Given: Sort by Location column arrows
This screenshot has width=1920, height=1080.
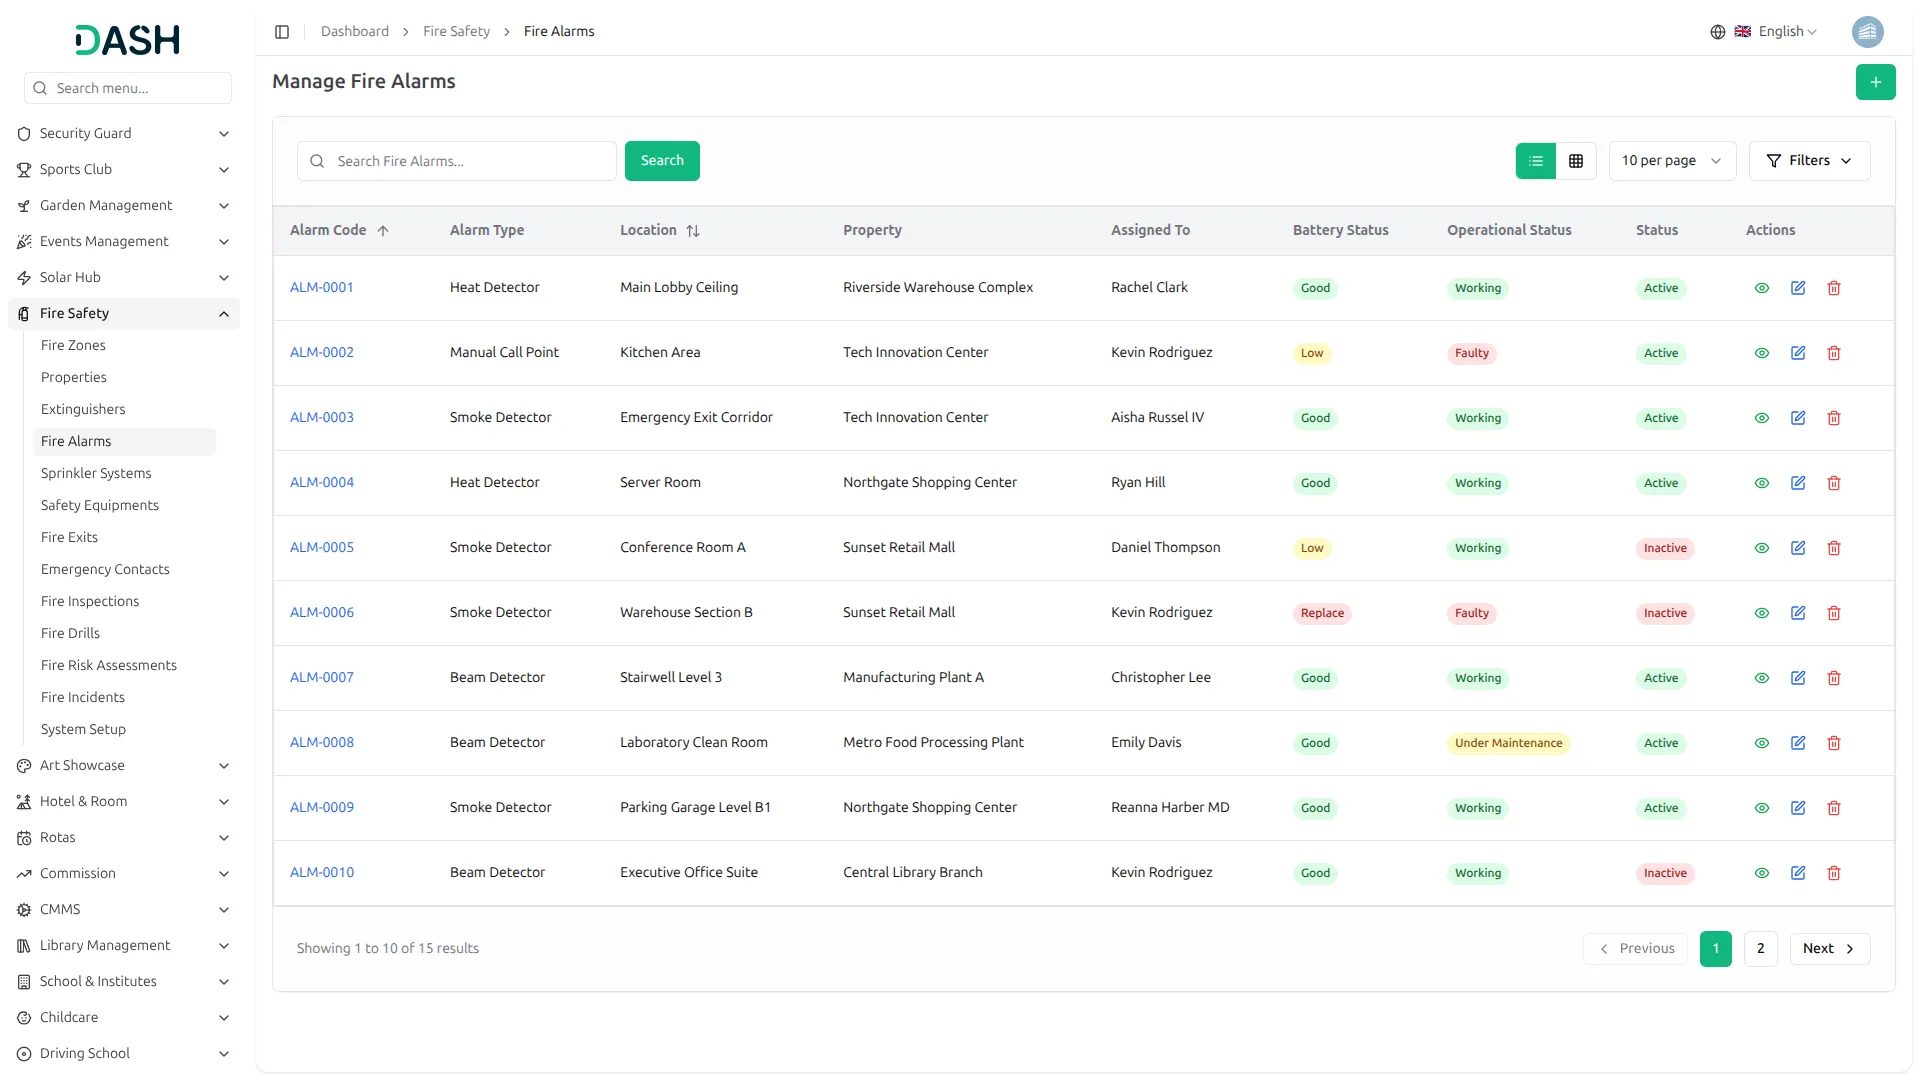Looking at the screenshot, I should (693, 231).
